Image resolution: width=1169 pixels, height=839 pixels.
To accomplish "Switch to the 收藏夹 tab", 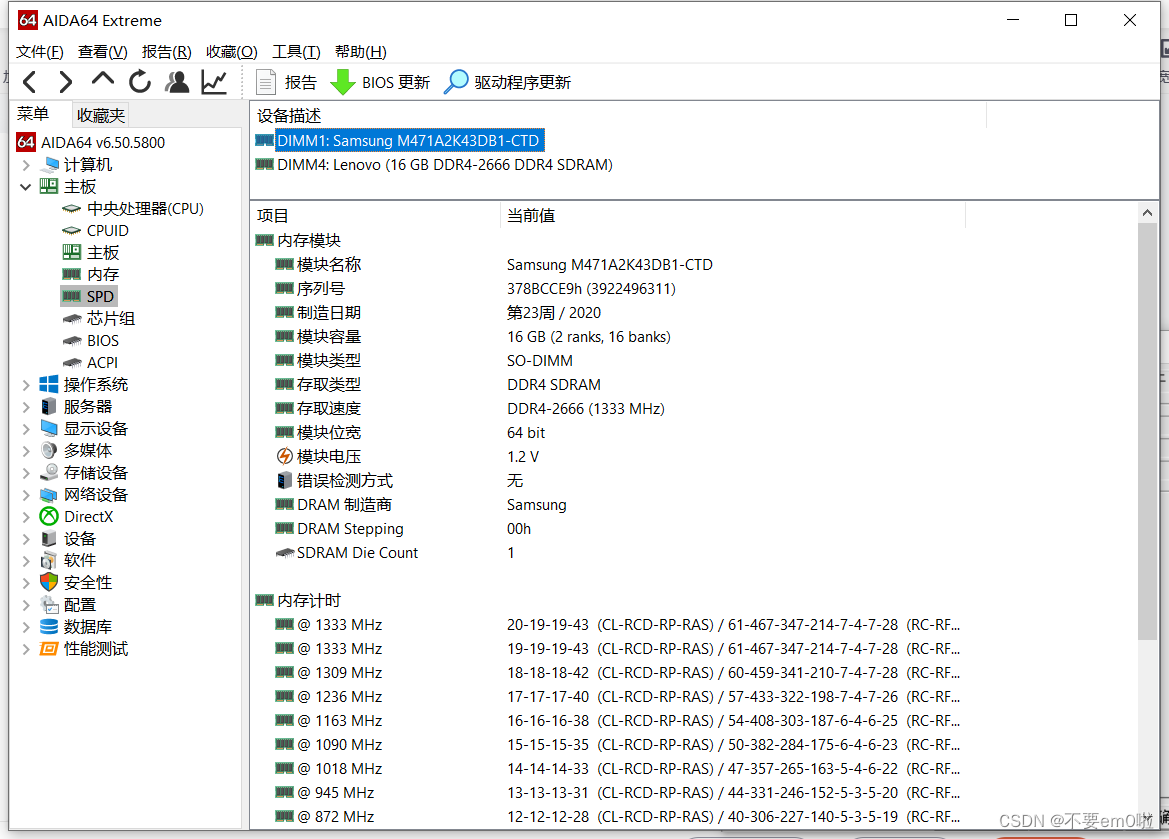I will point(101,116).
